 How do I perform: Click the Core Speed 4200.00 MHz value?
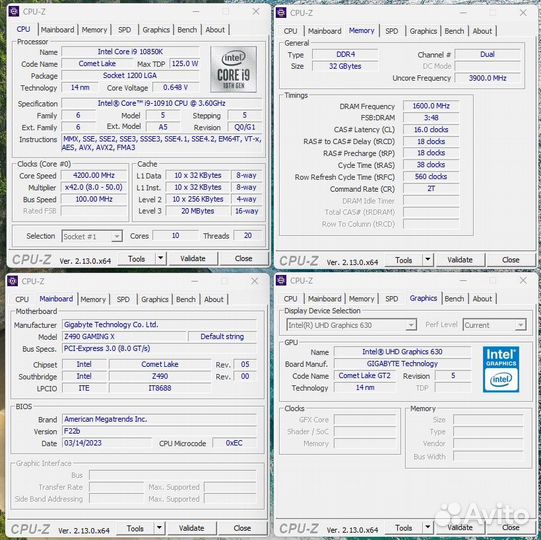(x=94, y=175)
